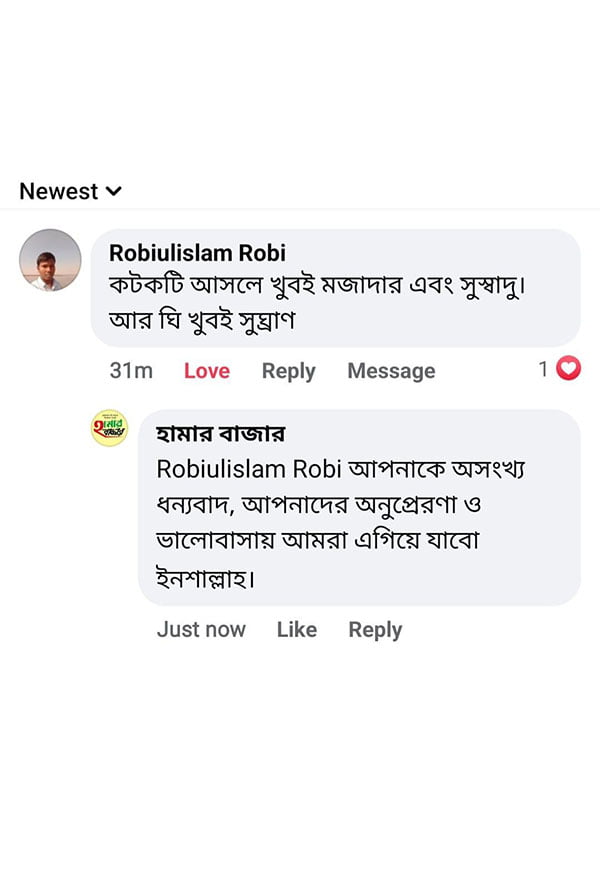Click the chevron arrow beside Newest
This screenshot has width=600, height=875.
[x=114, y=191]
